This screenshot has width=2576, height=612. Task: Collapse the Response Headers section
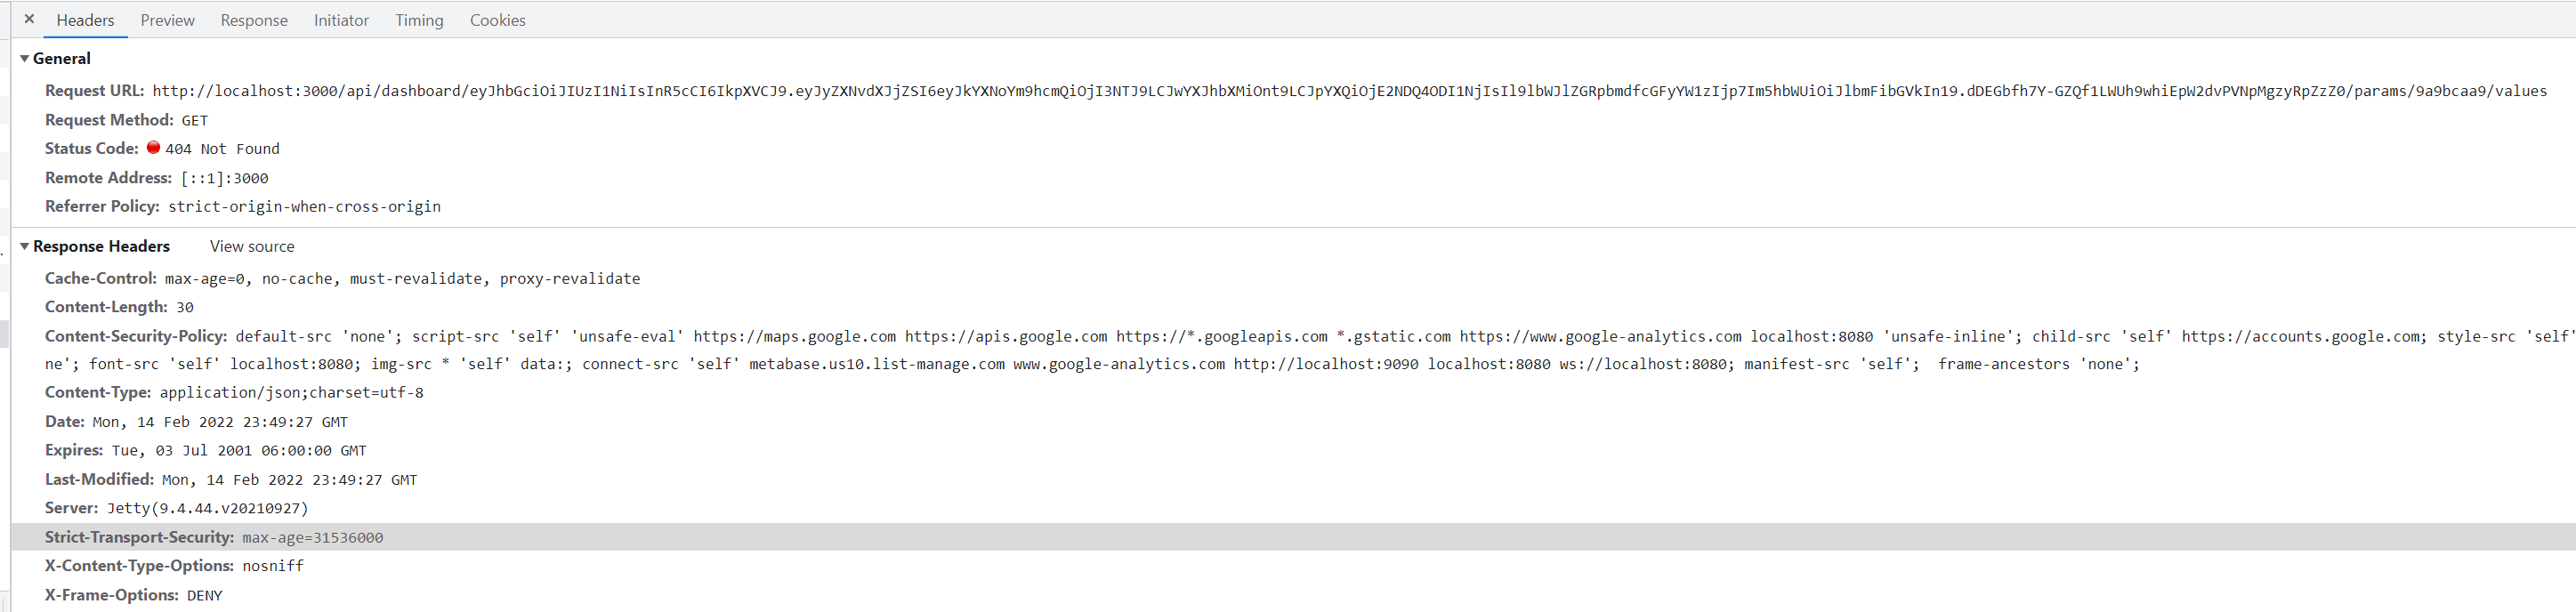(x=24, y=246)
